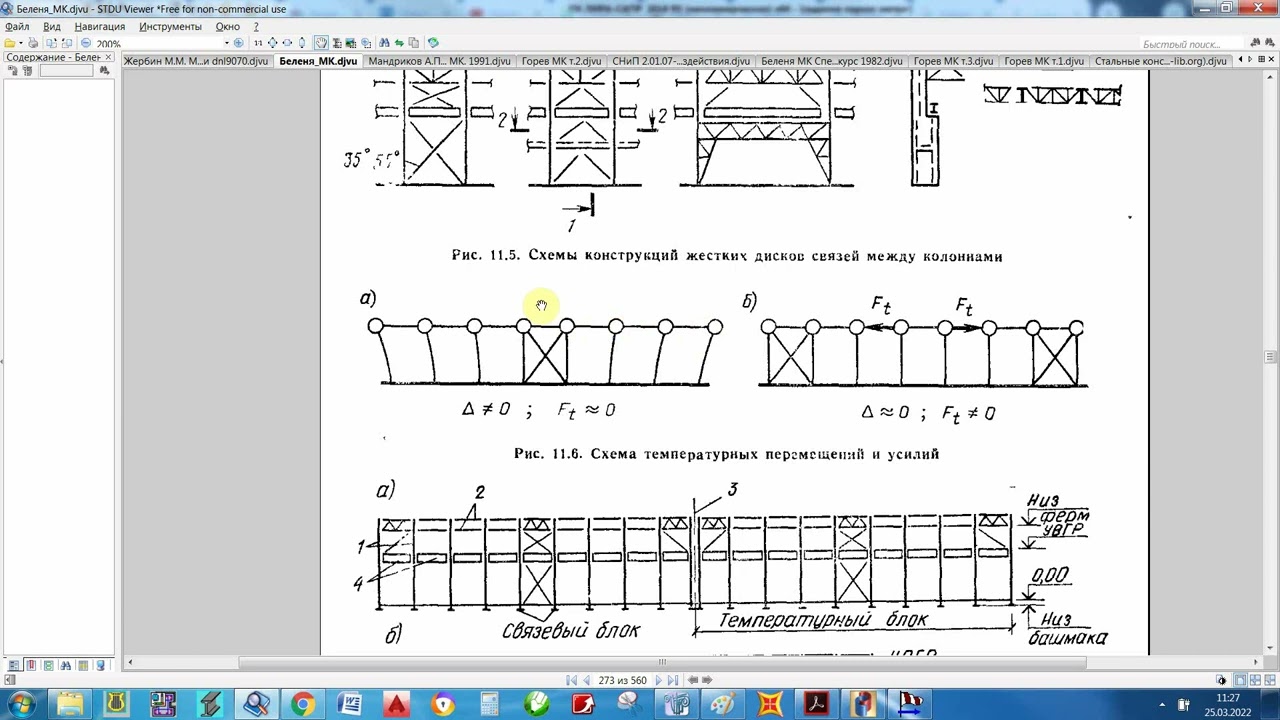Open the Навигация menu

[x=100, y=26]
